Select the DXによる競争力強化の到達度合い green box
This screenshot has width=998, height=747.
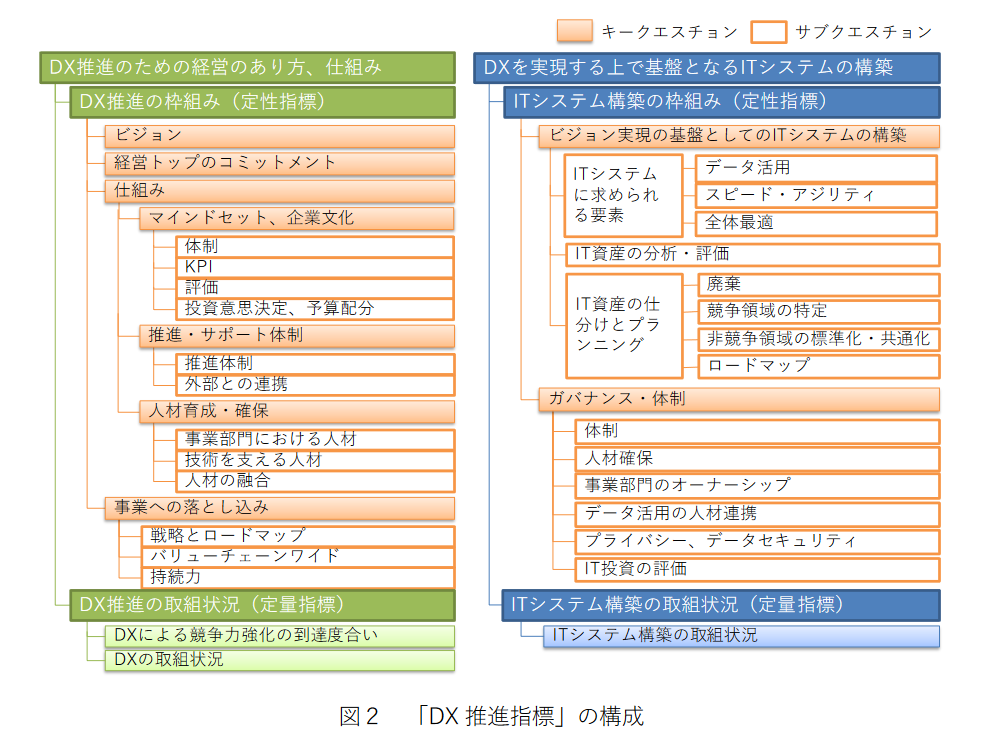(279, 636)
